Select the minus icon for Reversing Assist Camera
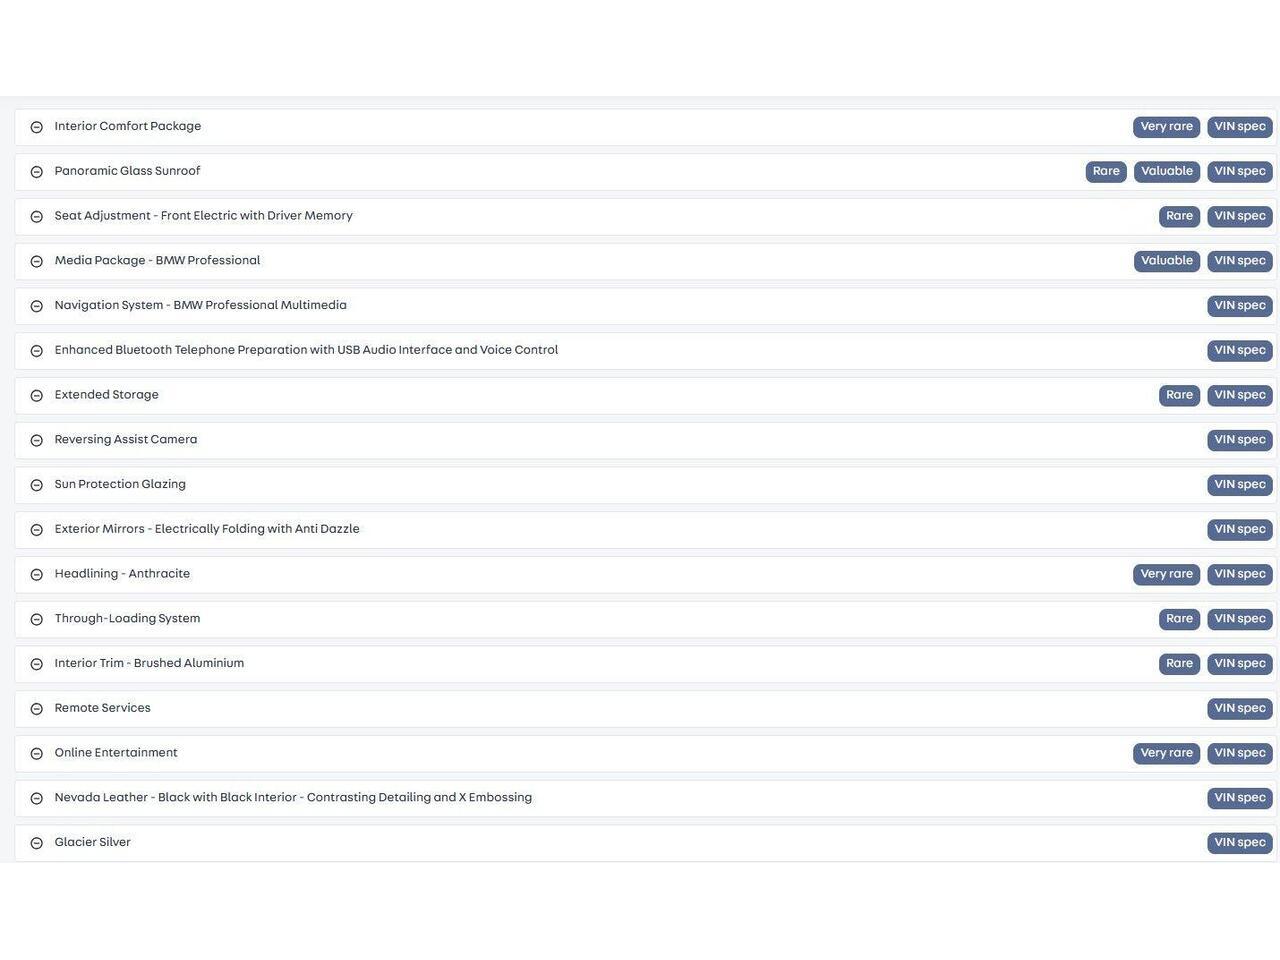 37,441
